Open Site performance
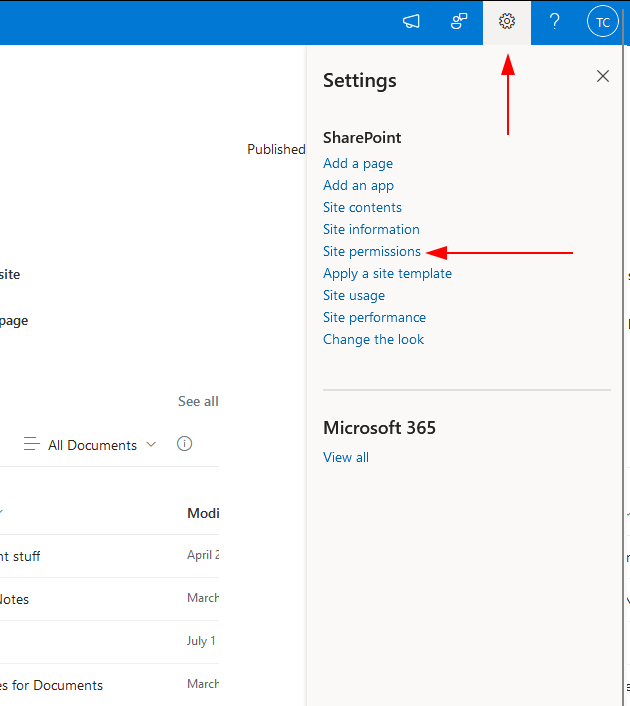This screenshot has height=706, width=630. point(374,318)
